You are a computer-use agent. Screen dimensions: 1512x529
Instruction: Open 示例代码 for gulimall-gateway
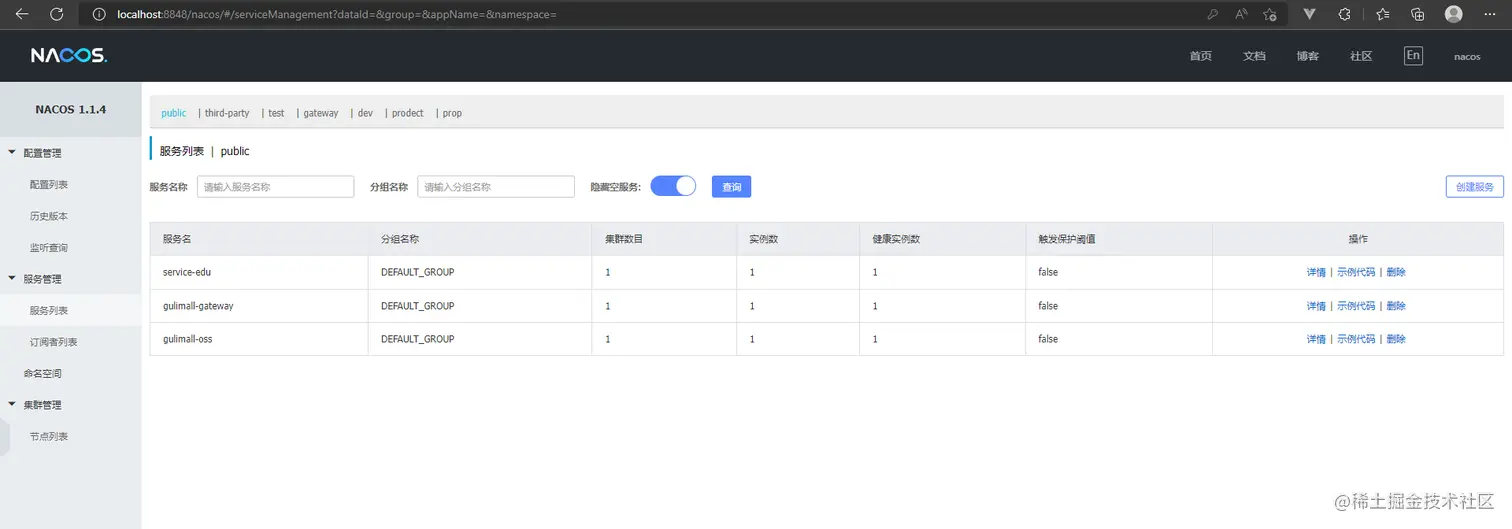coord(1356,306)
